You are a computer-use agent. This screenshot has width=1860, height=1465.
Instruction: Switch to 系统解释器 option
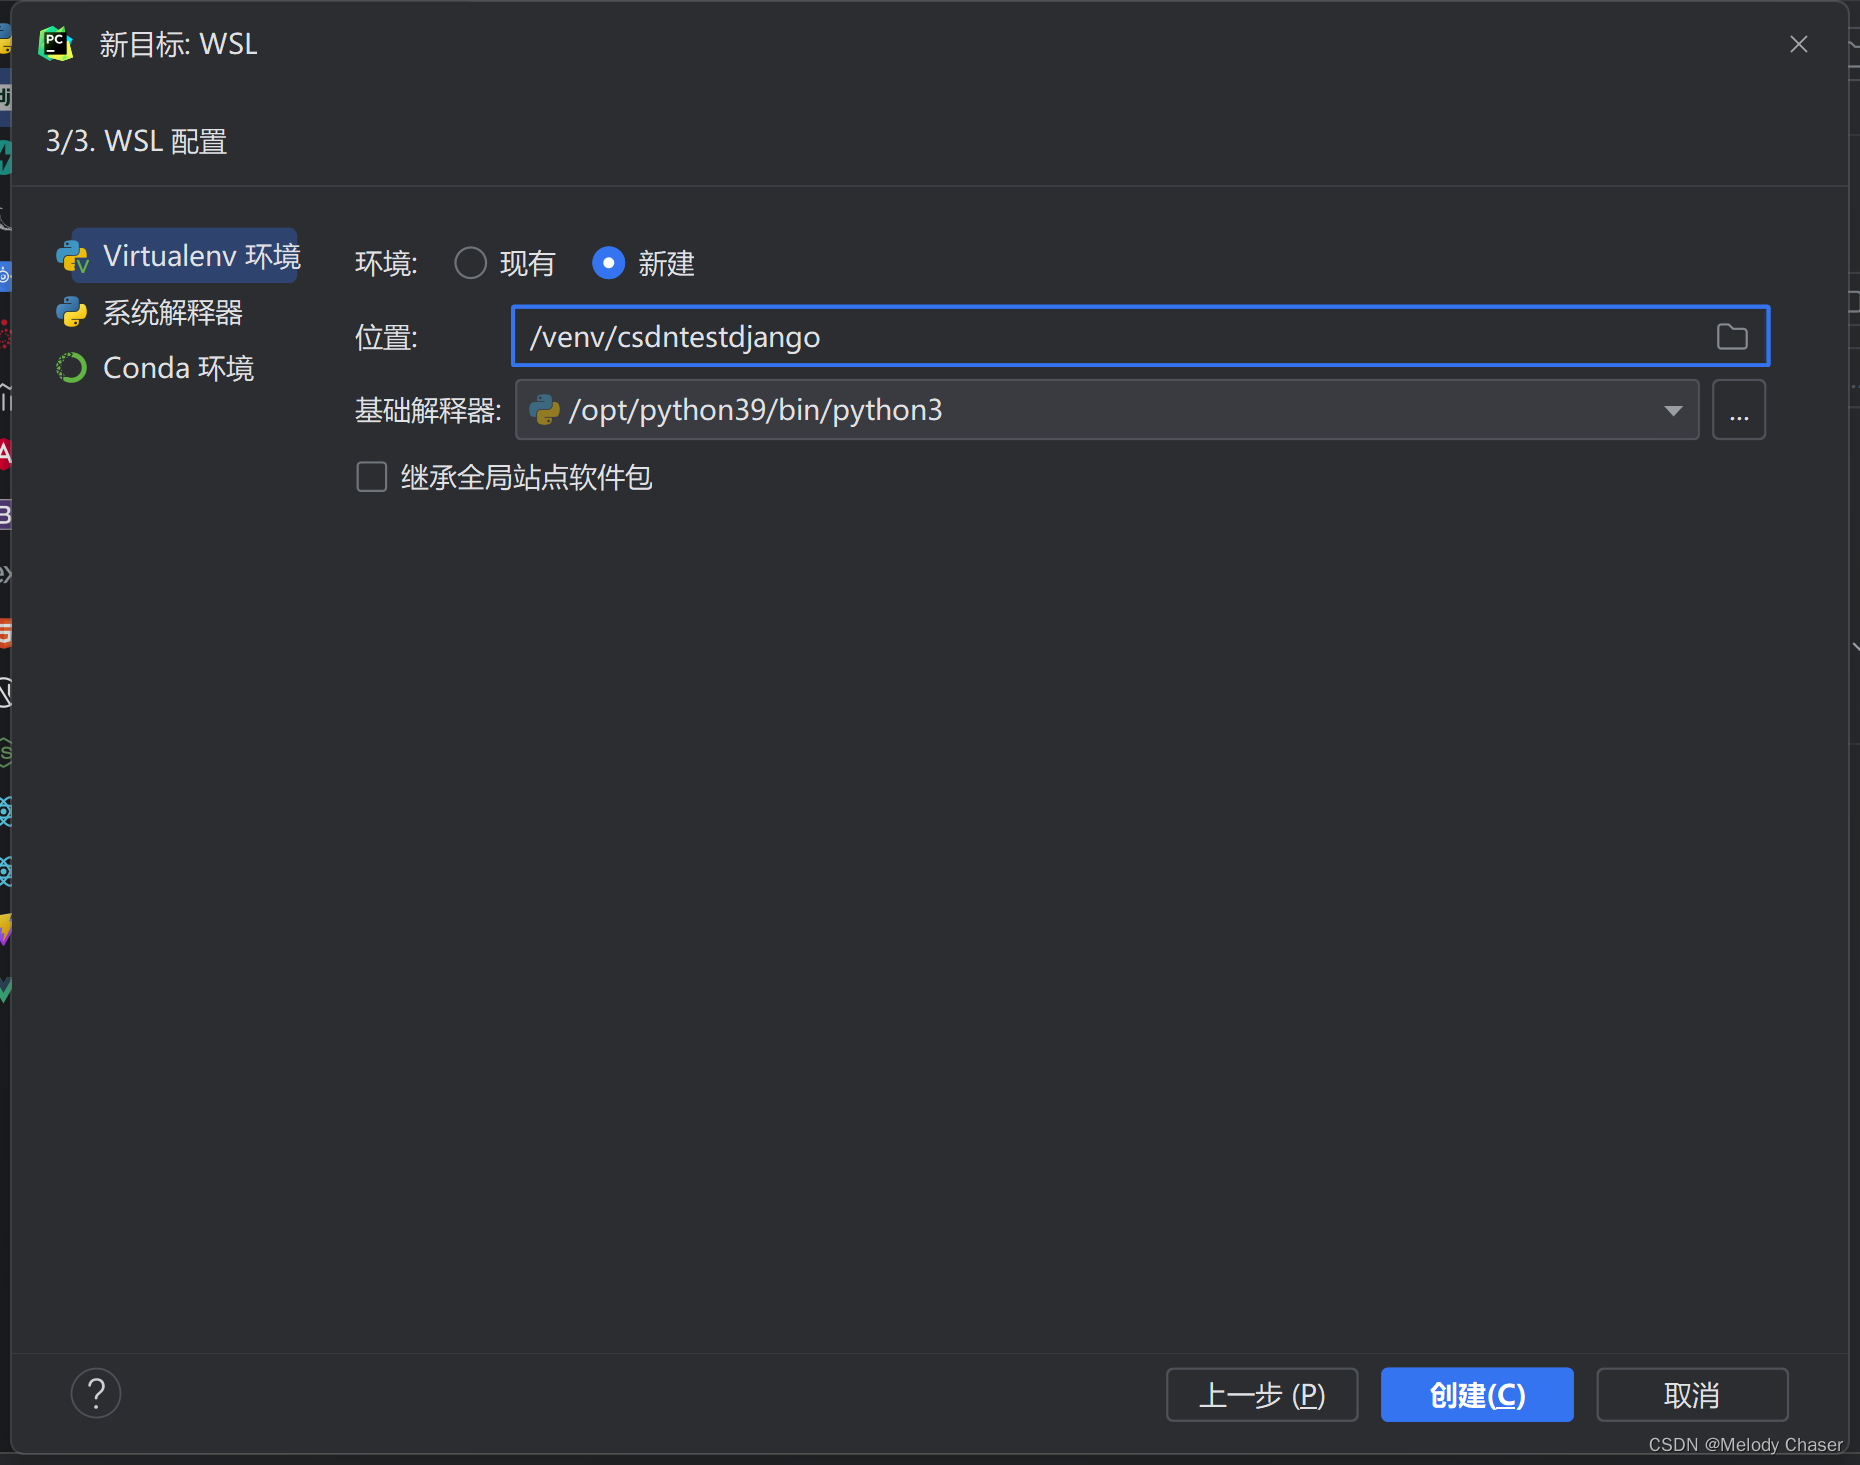[172, 312]
